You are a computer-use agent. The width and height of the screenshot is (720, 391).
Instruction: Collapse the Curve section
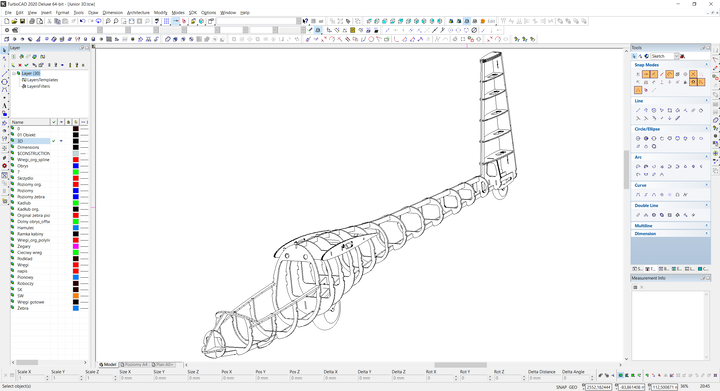tap(707, 185)
